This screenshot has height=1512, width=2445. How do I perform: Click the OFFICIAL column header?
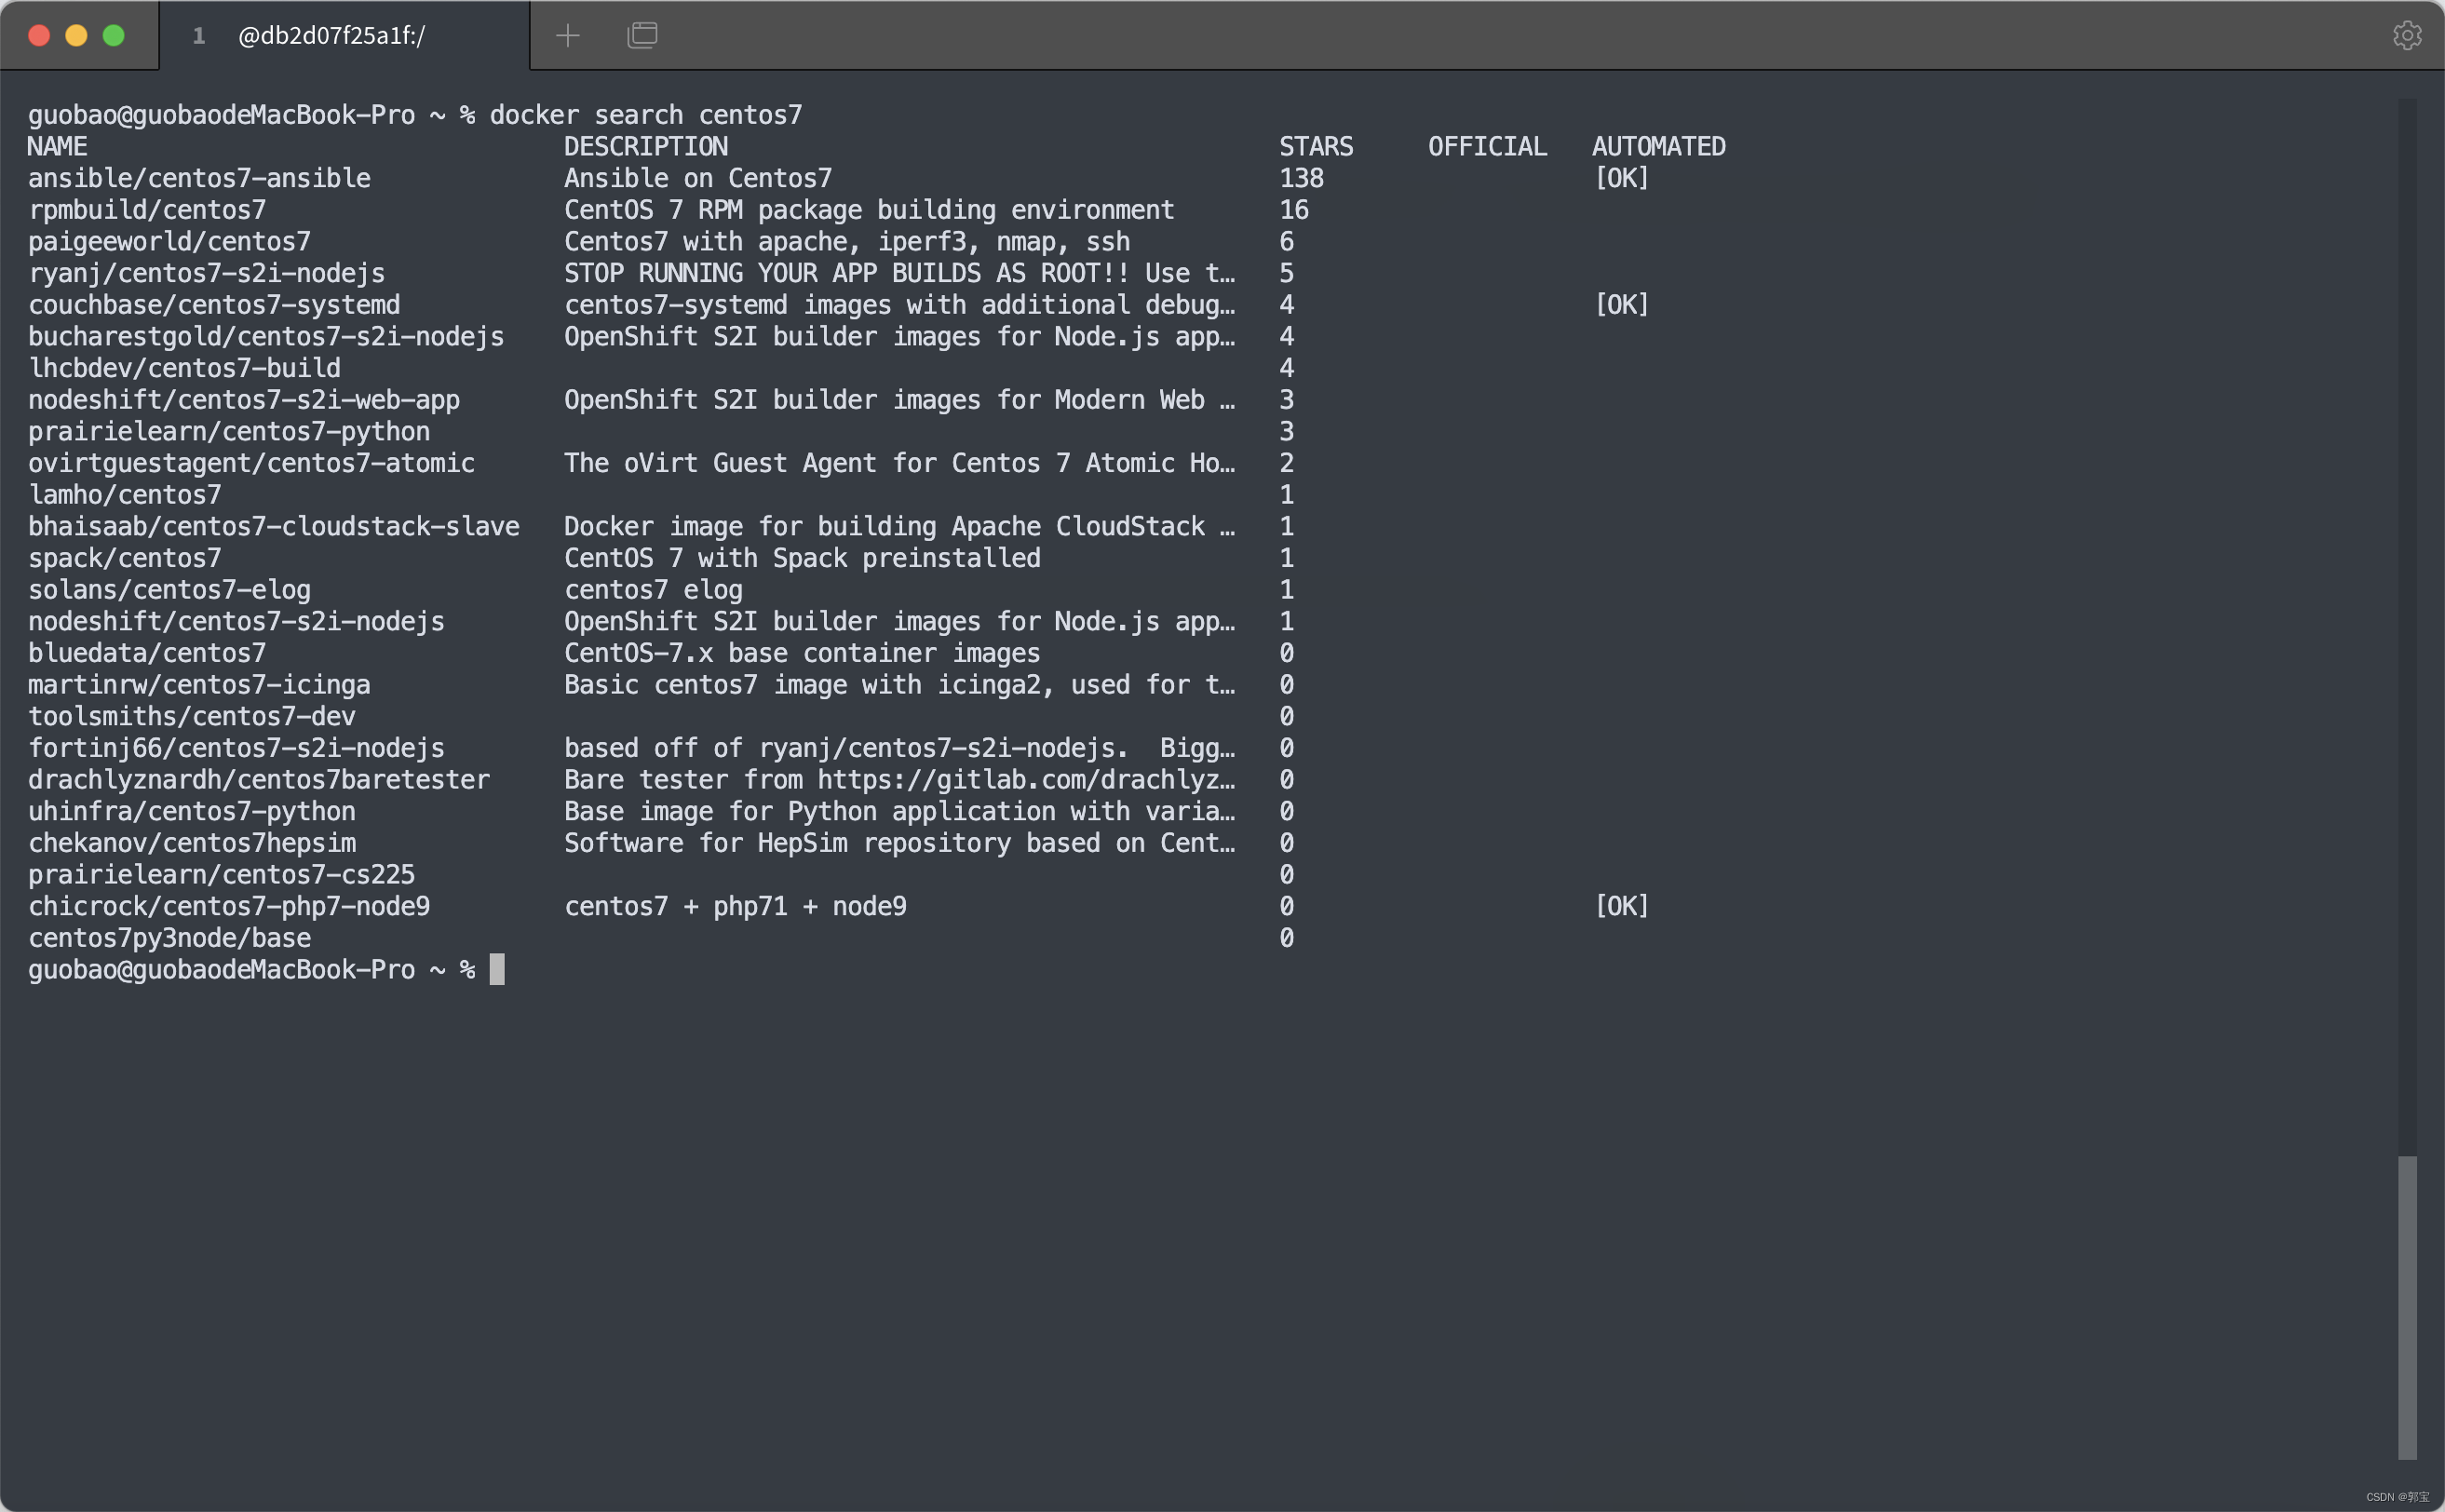(1486, 146)
